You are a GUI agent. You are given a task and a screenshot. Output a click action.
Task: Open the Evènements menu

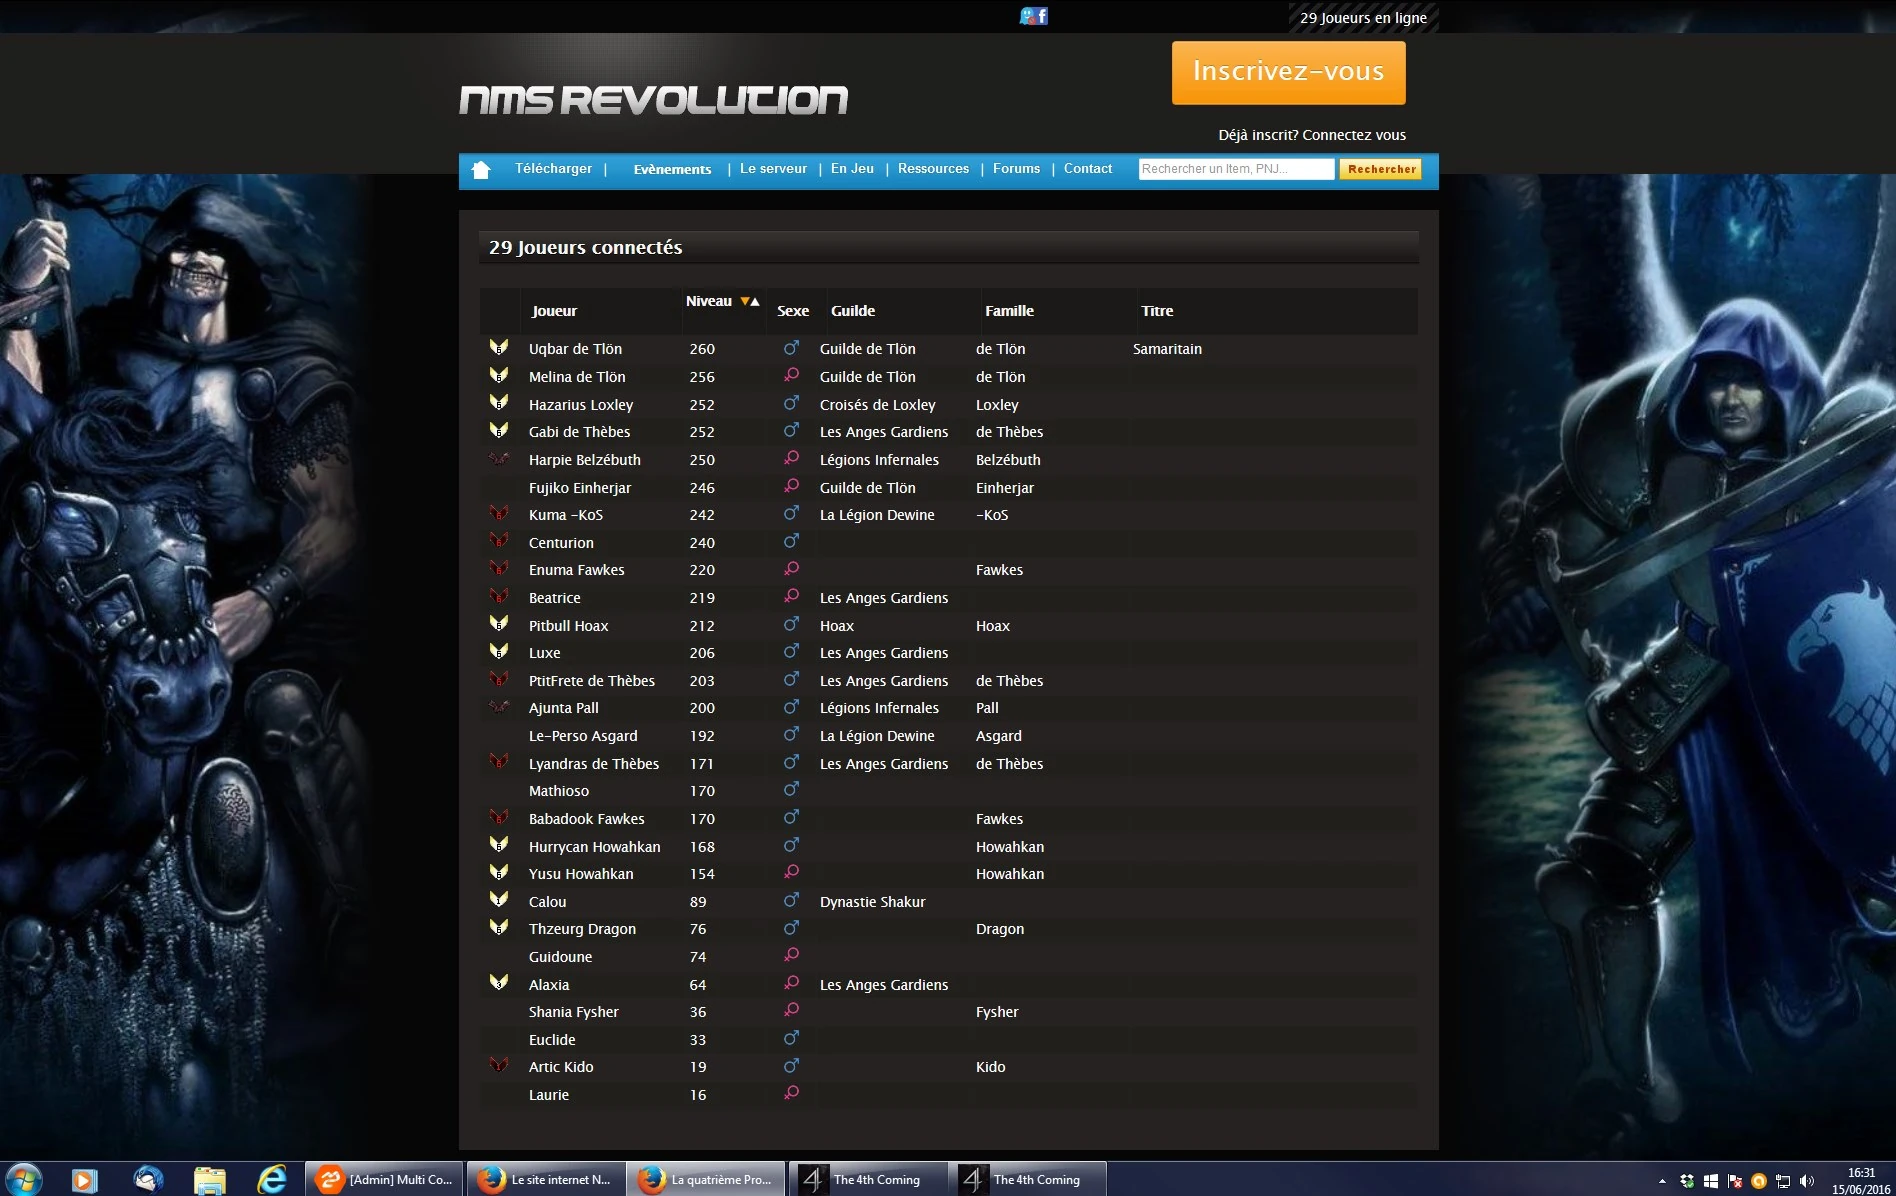pos(672,169)
